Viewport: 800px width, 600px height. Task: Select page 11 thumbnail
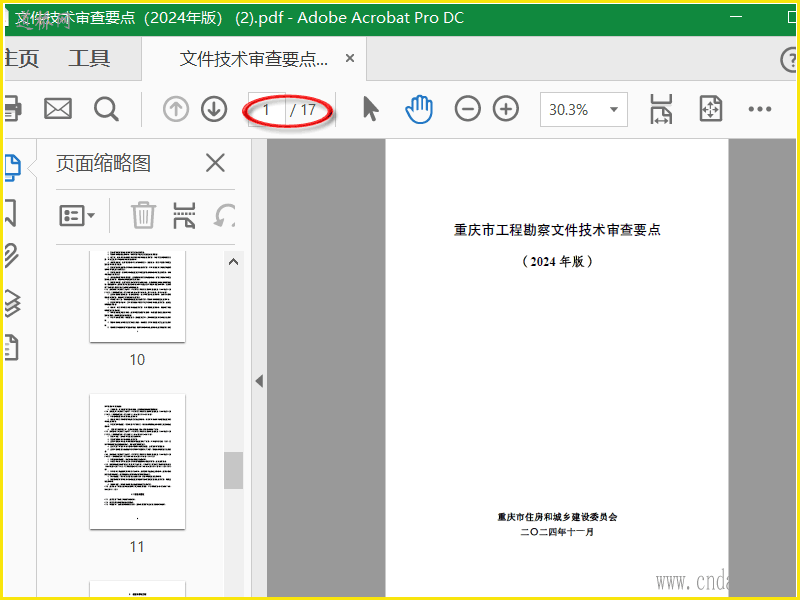click(x=137, y=461)
